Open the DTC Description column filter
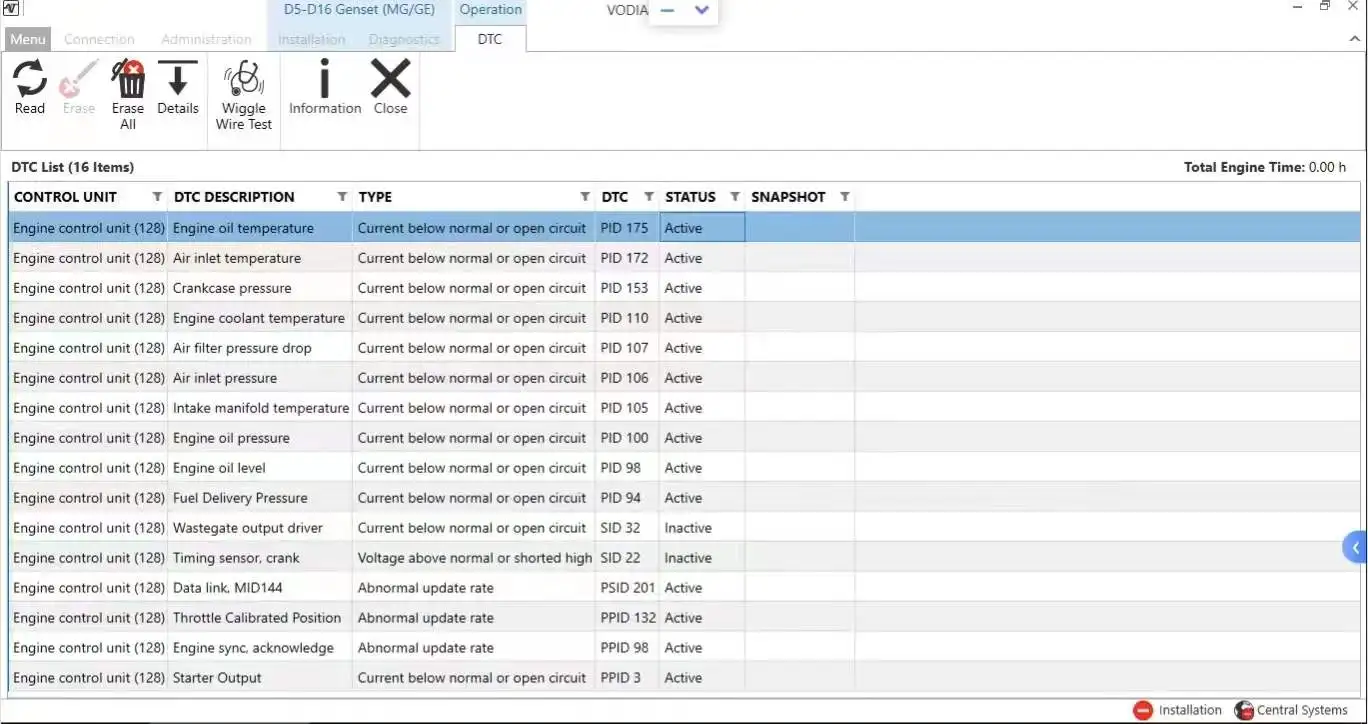 (x=342, y=197)
